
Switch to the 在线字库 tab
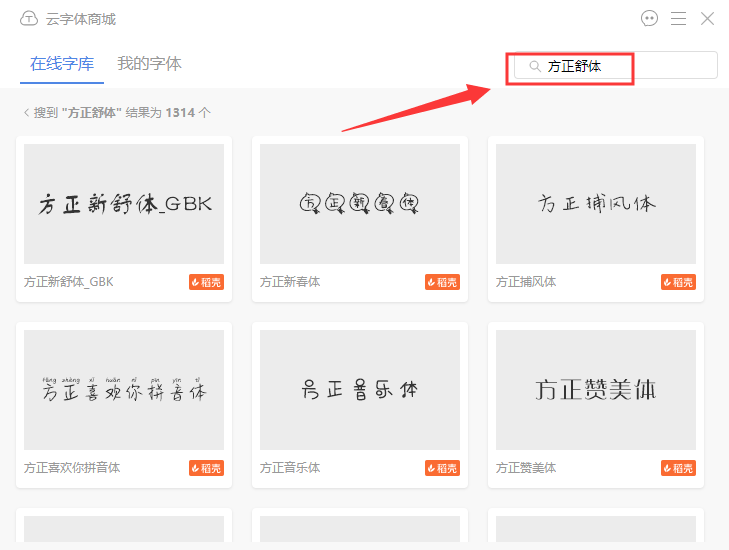(x=62, y=64)
